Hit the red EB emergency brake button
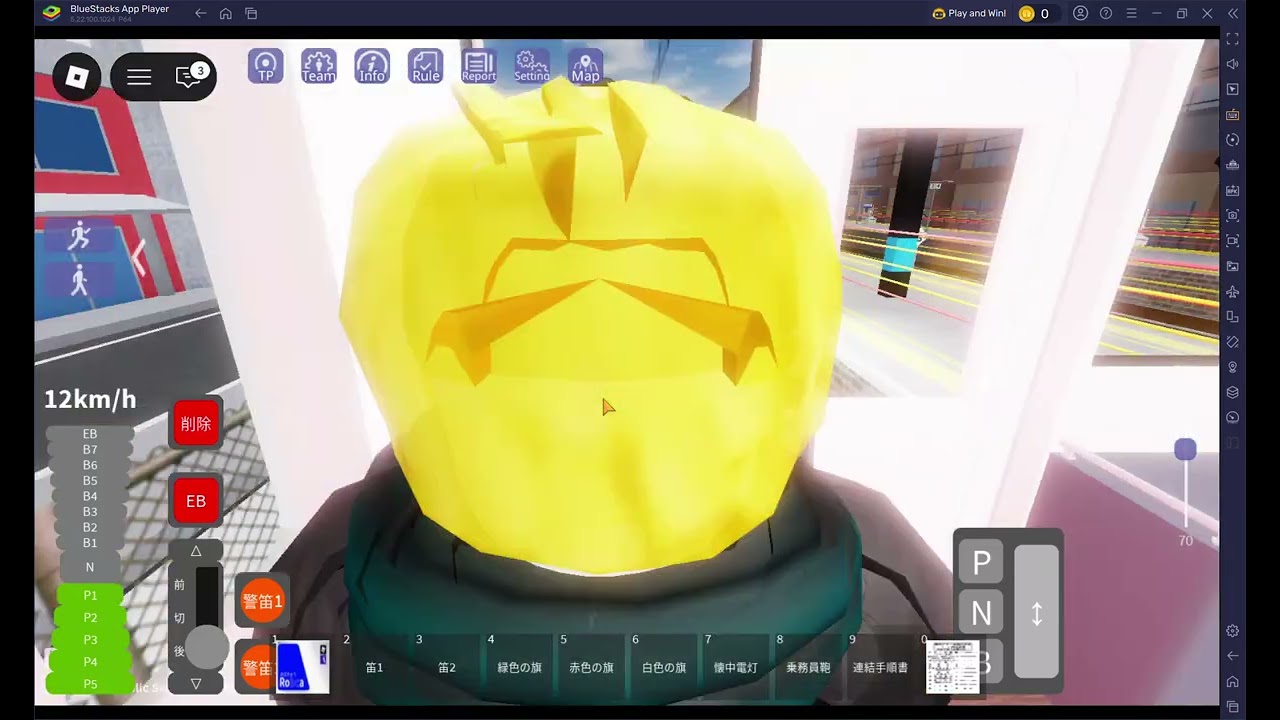The height and width of the screenshot is (720, 1280). pos(196,501)
